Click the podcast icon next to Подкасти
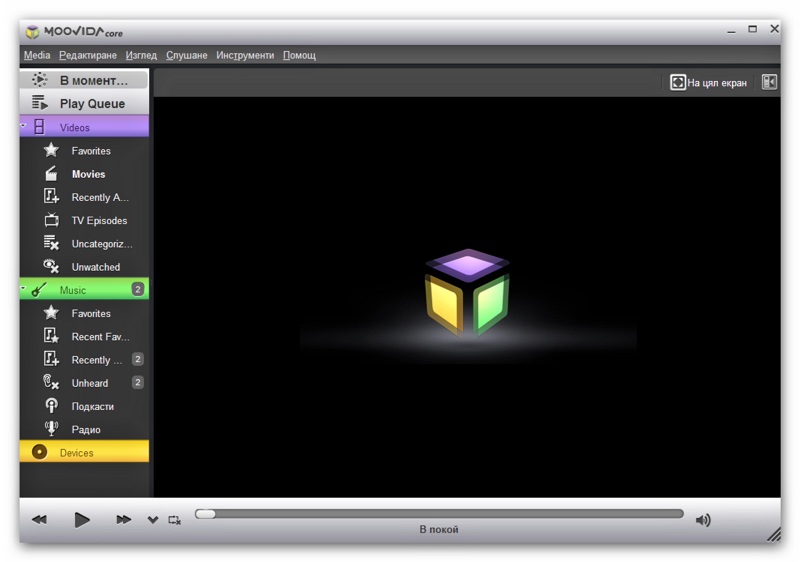The height and width of the screenshot is (562, 800). click(51, 405)
